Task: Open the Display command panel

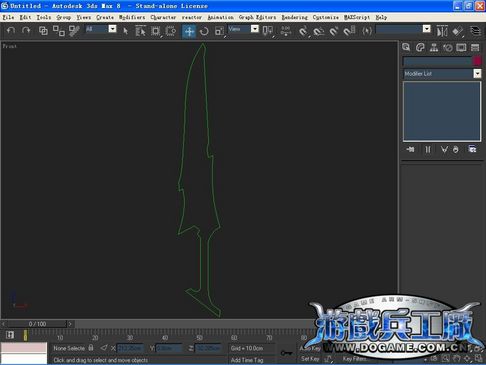Action: (461, 47)
